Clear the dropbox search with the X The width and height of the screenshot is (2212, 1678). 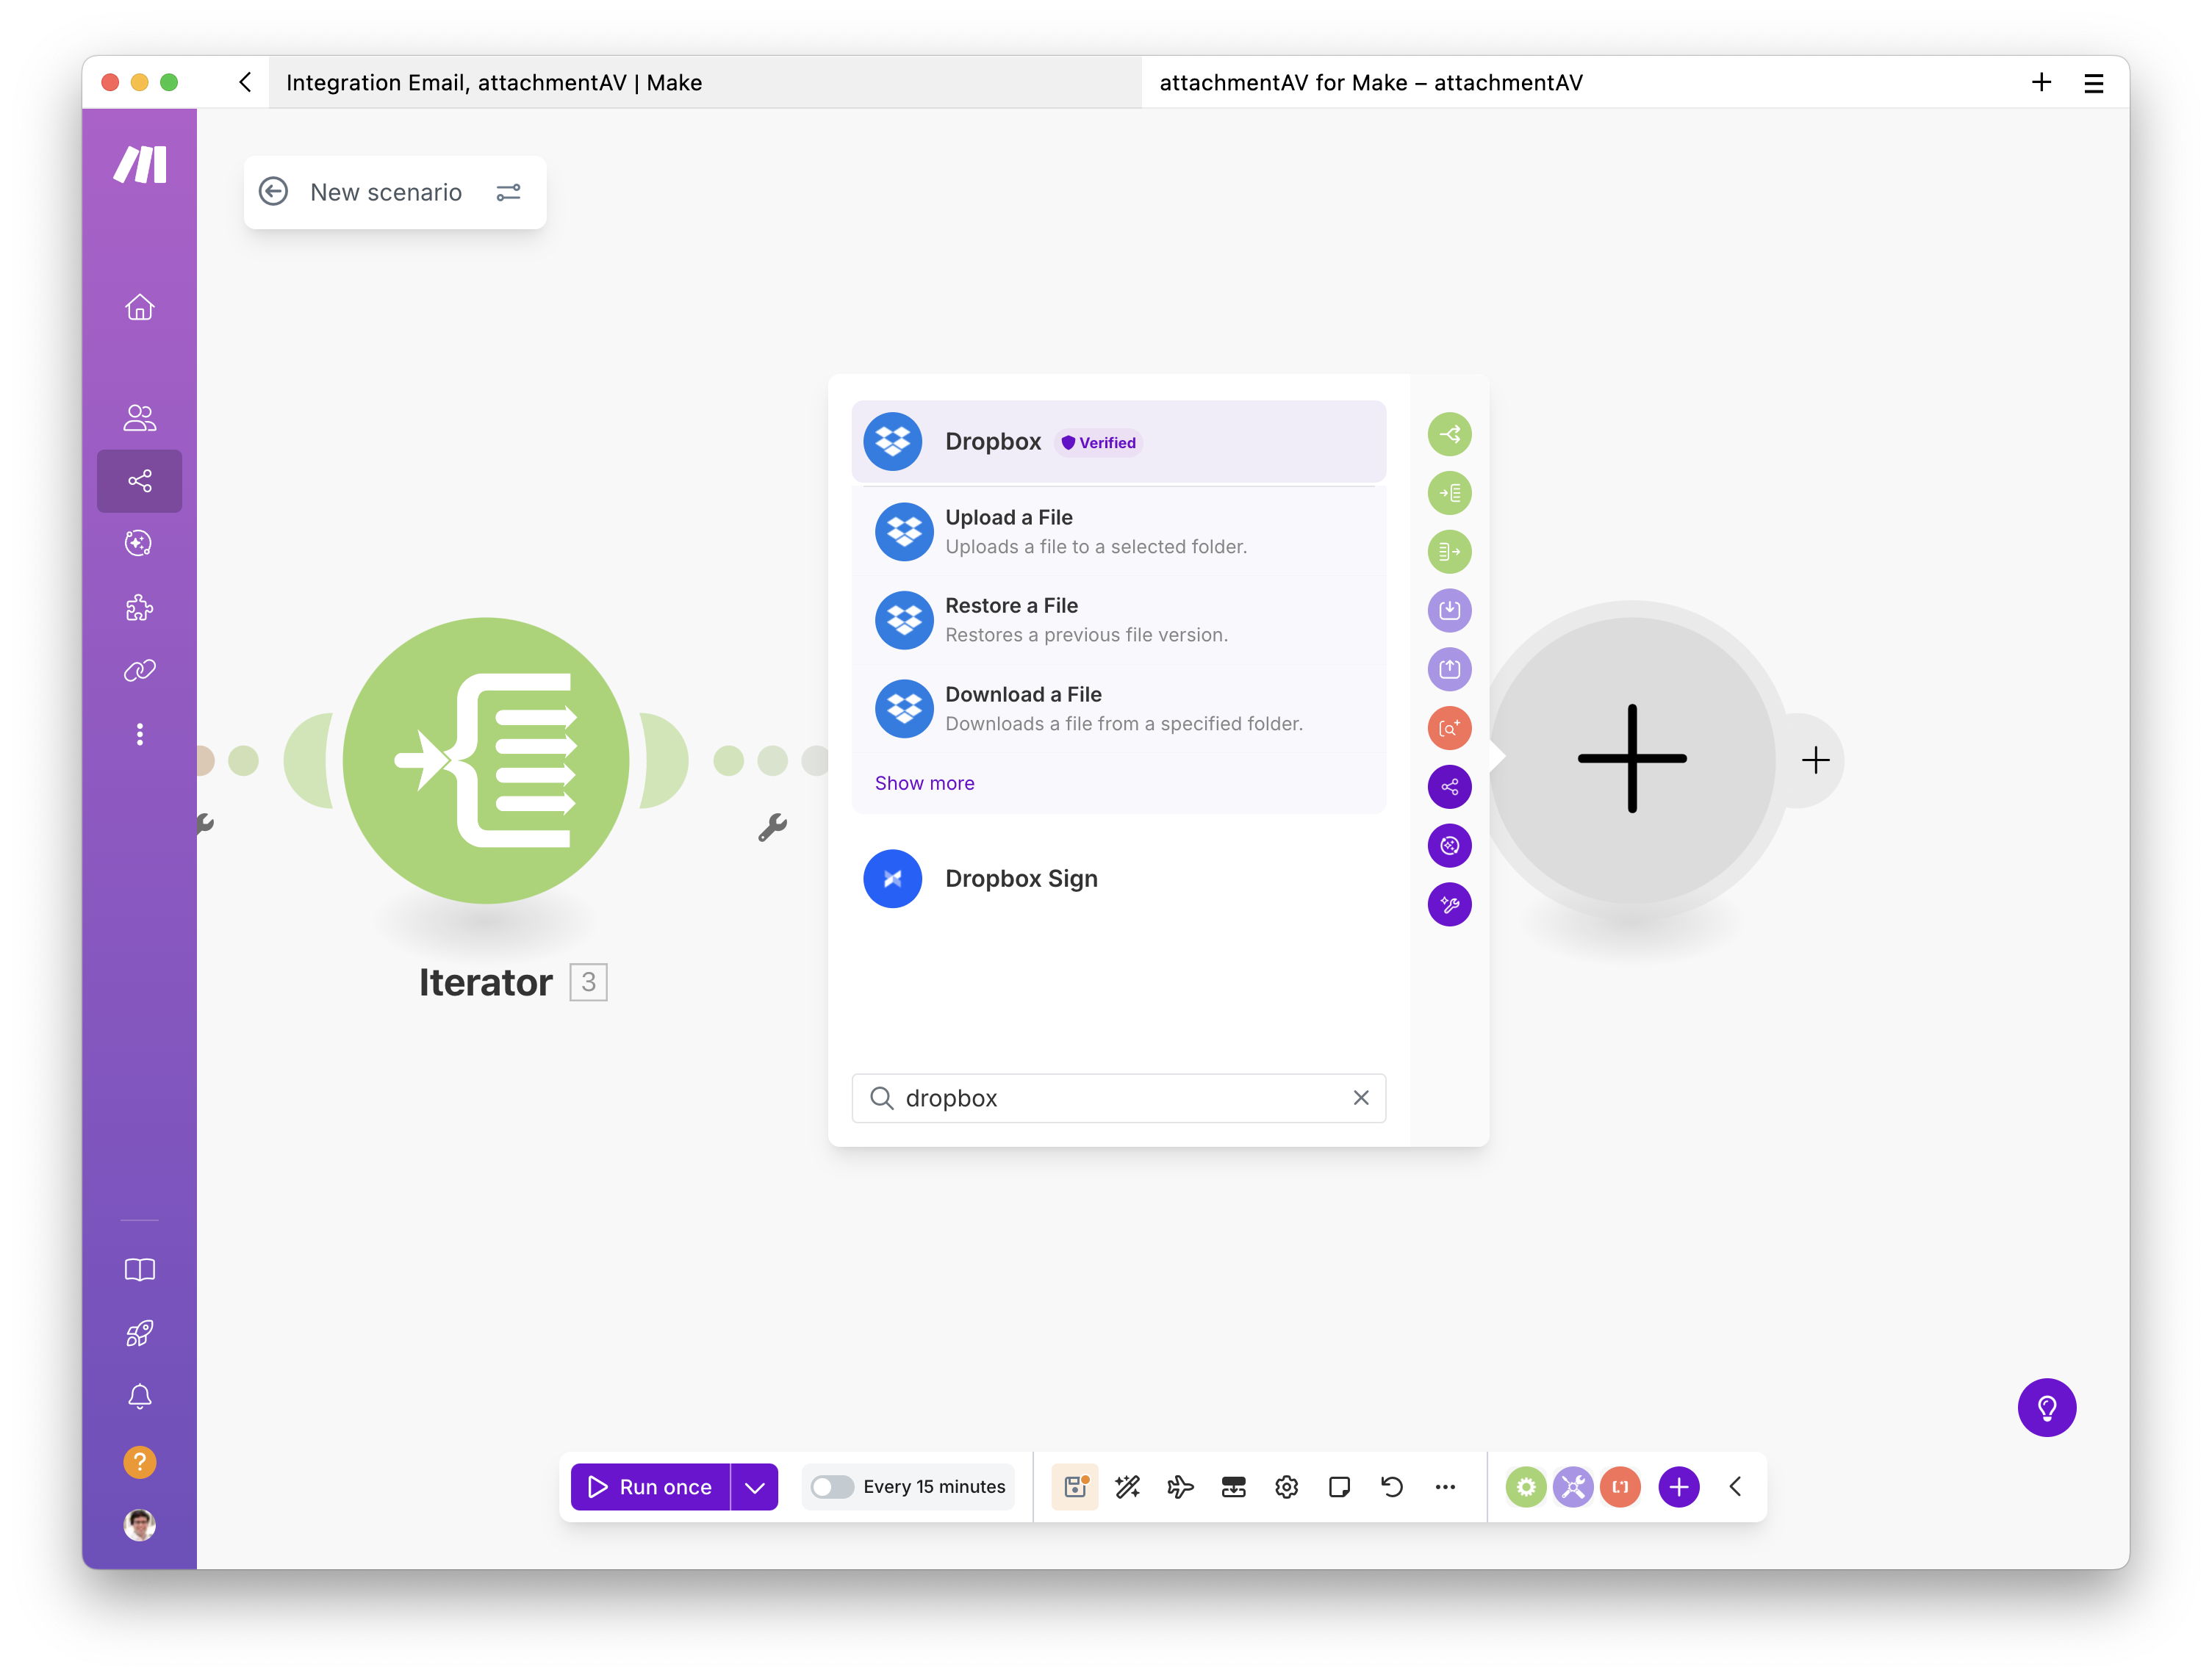1361,1097
